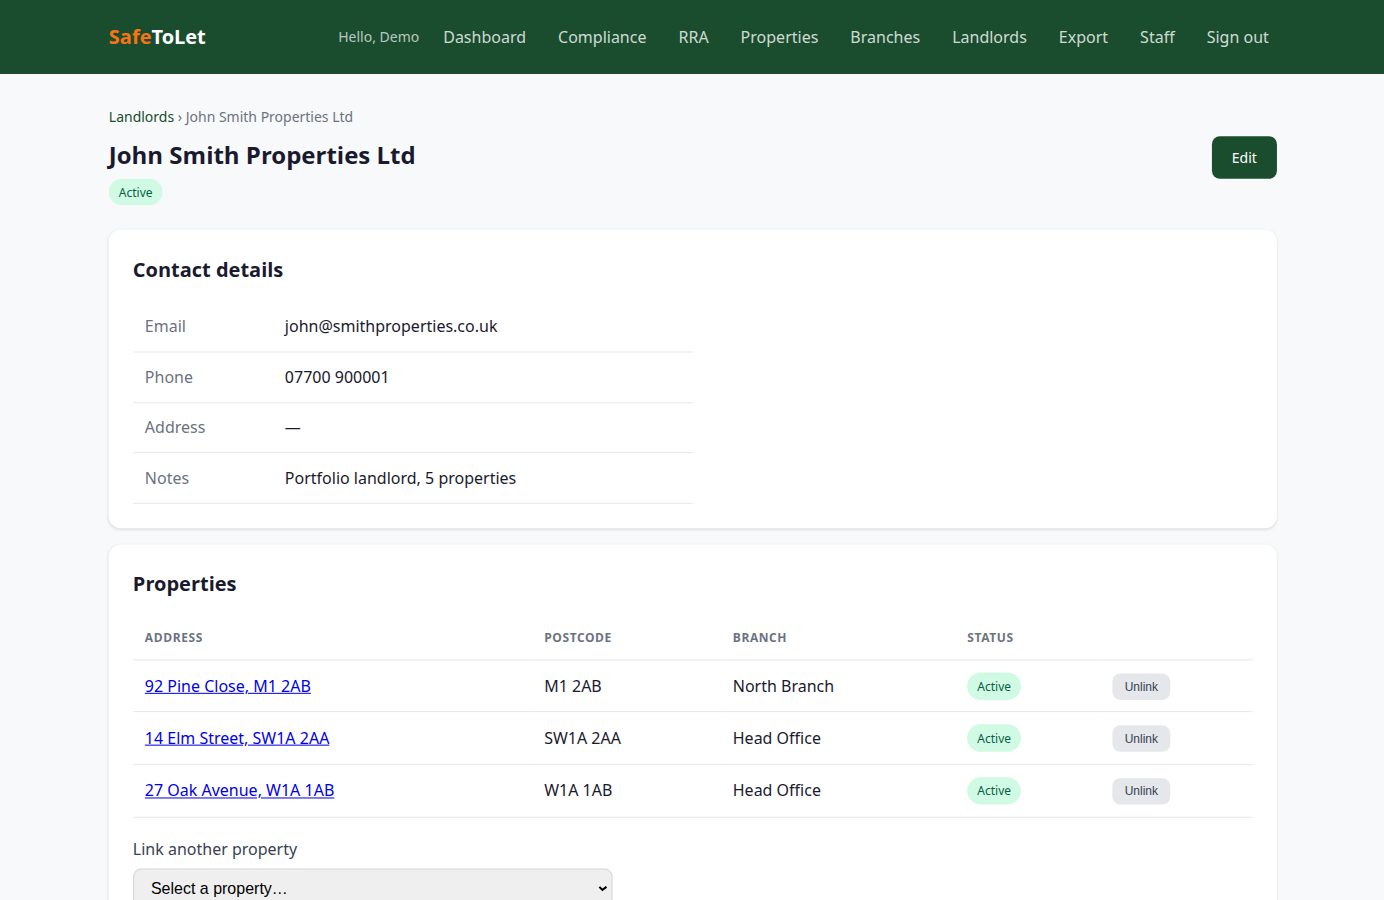Open the RRA menu item
Viewport: 1384px width, 900px height.
[693, 37]
